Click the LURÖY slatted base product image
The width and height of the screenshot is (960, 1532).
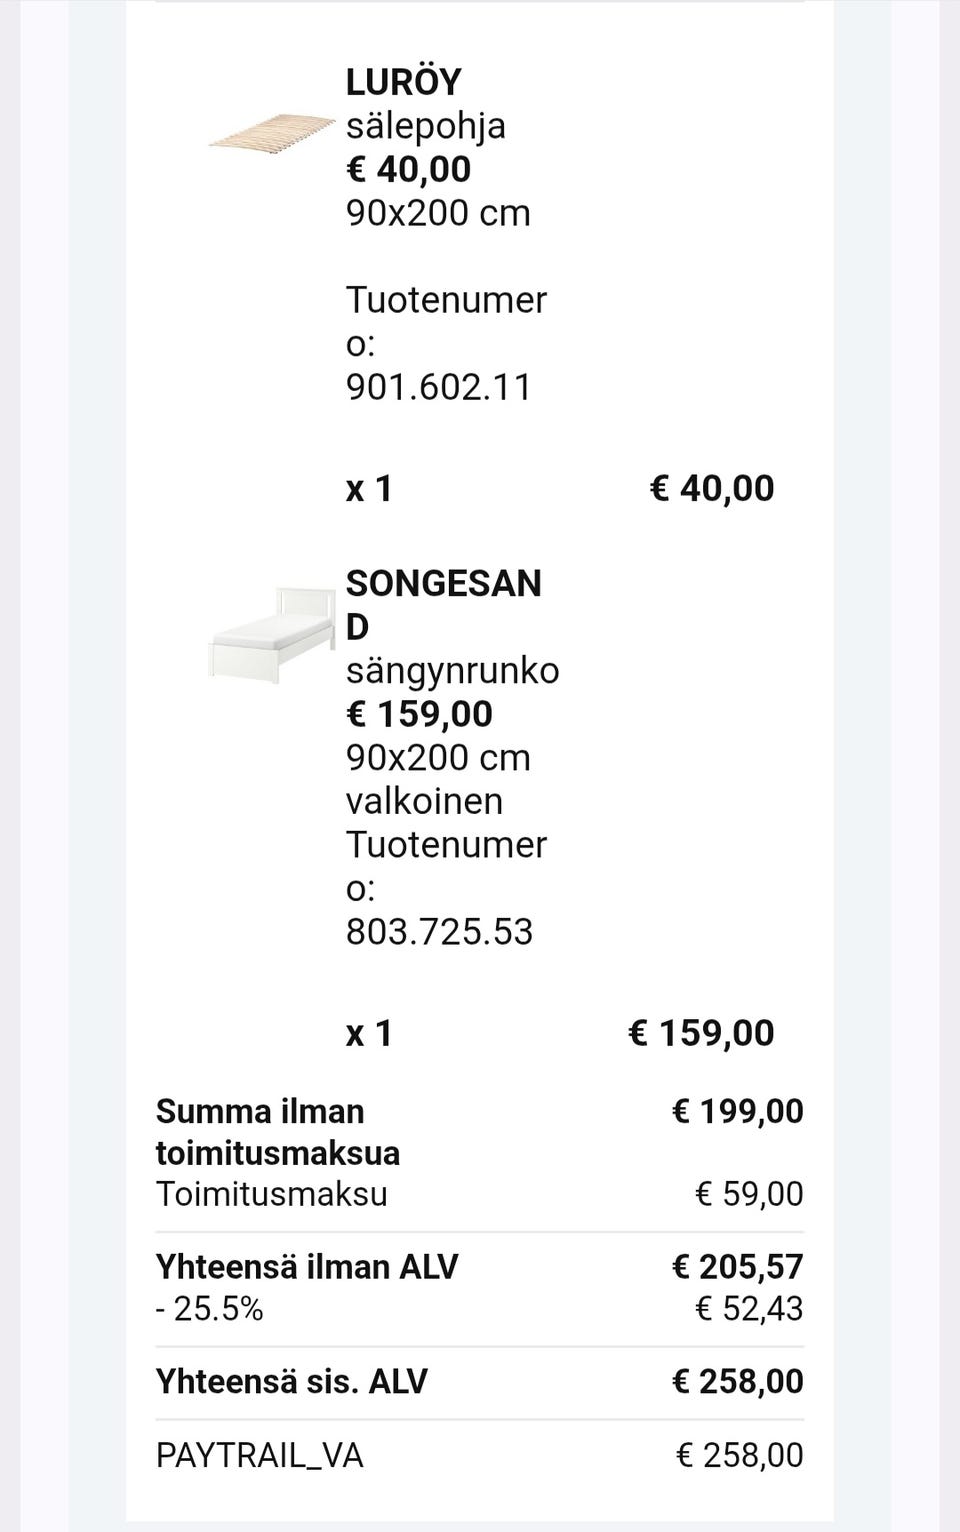pyautogui.click(x=271, y=133)
